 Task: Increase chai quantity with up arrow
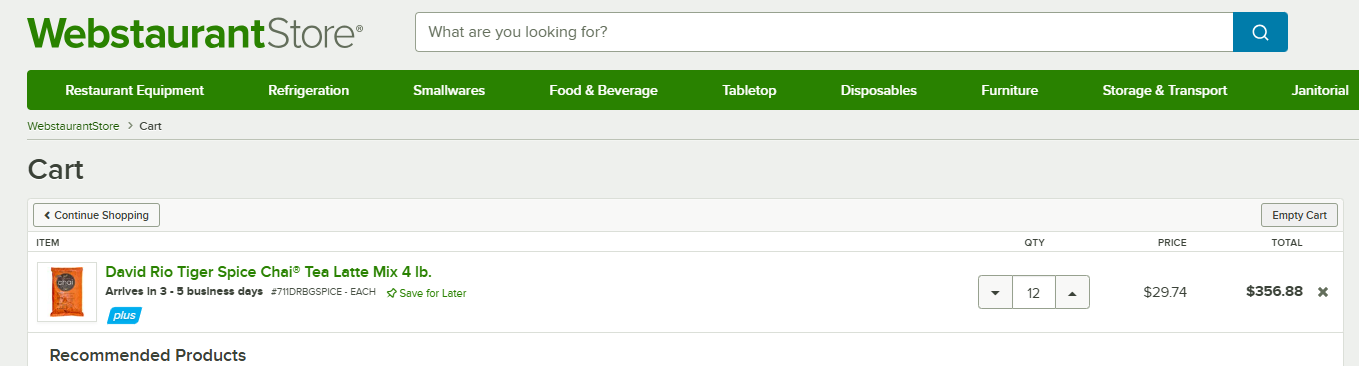1072,293
